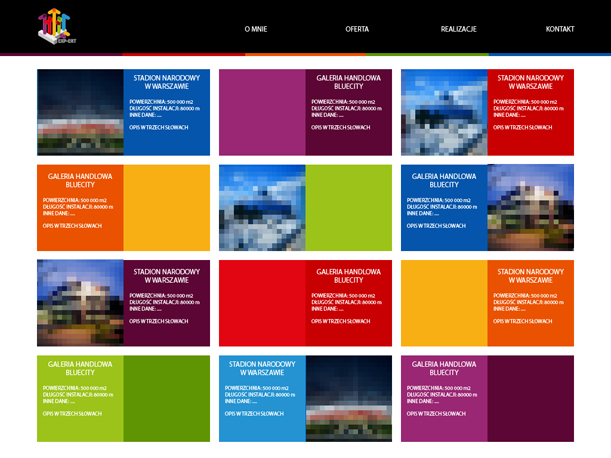The width and height of the screenshot is (611, 458).
Task: Click the colorful Exp-Ert logo
Action: tap(57, 26)
